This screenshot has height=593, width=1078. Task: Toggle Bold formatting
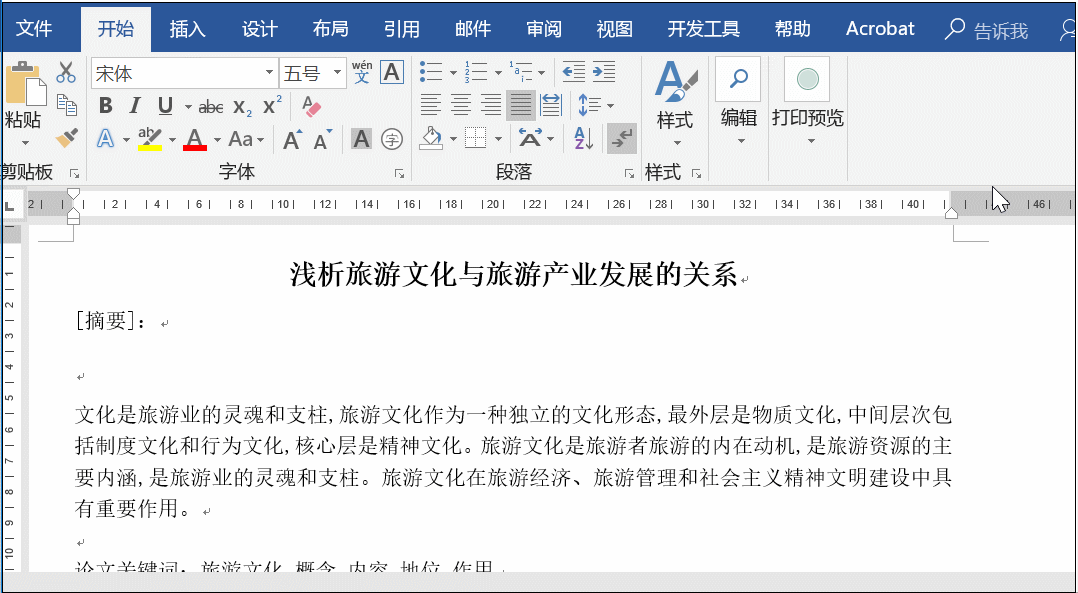[x=105, y=106]
